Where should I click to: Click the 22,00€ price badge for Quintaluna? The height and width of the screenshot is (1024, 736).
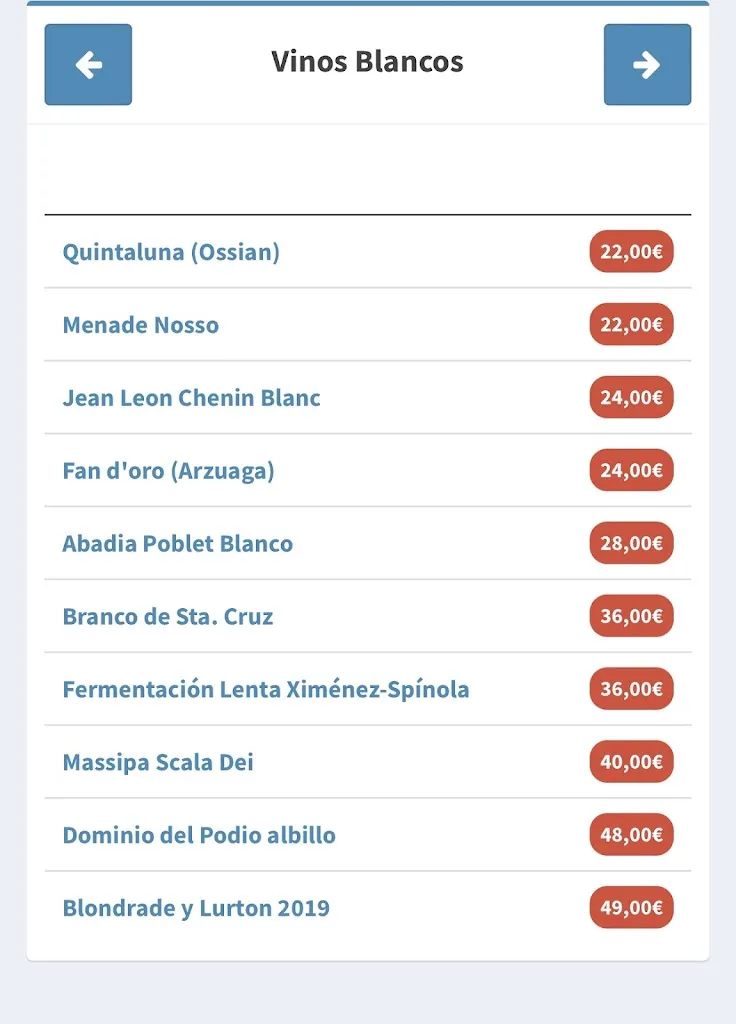tap(631, 252)
